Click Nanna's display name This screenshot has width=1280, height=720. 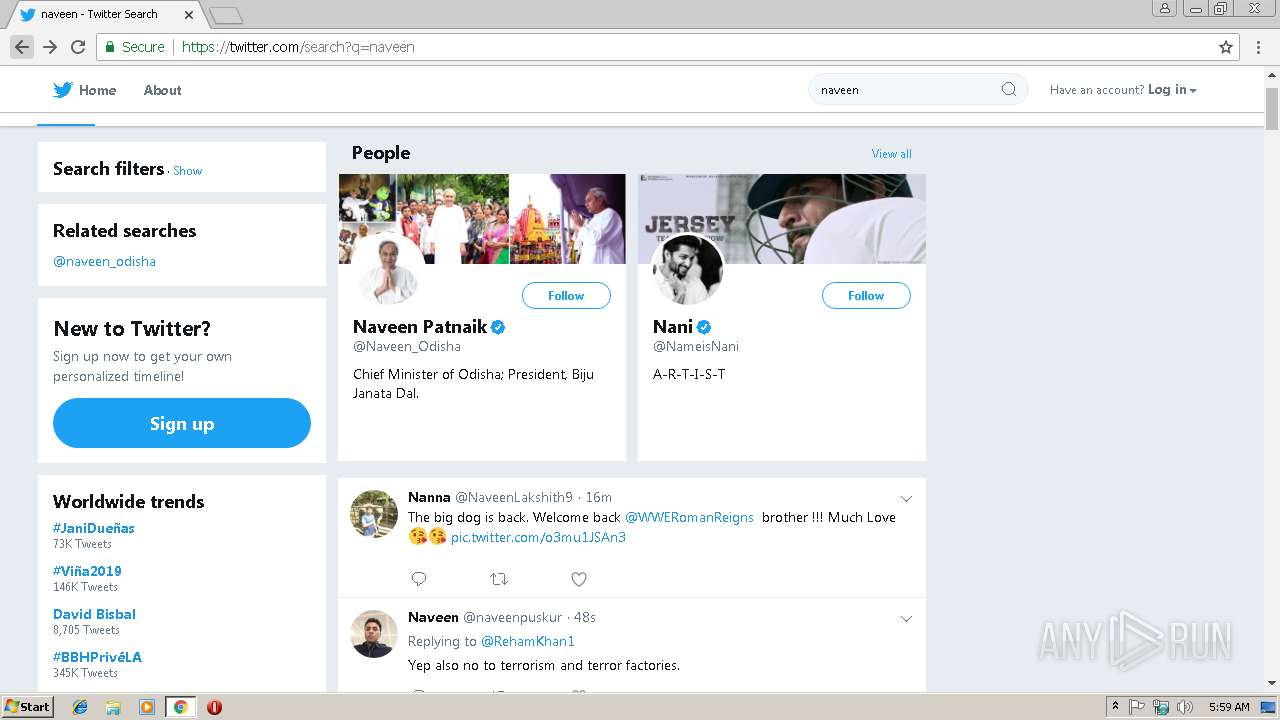pos(429,497)
